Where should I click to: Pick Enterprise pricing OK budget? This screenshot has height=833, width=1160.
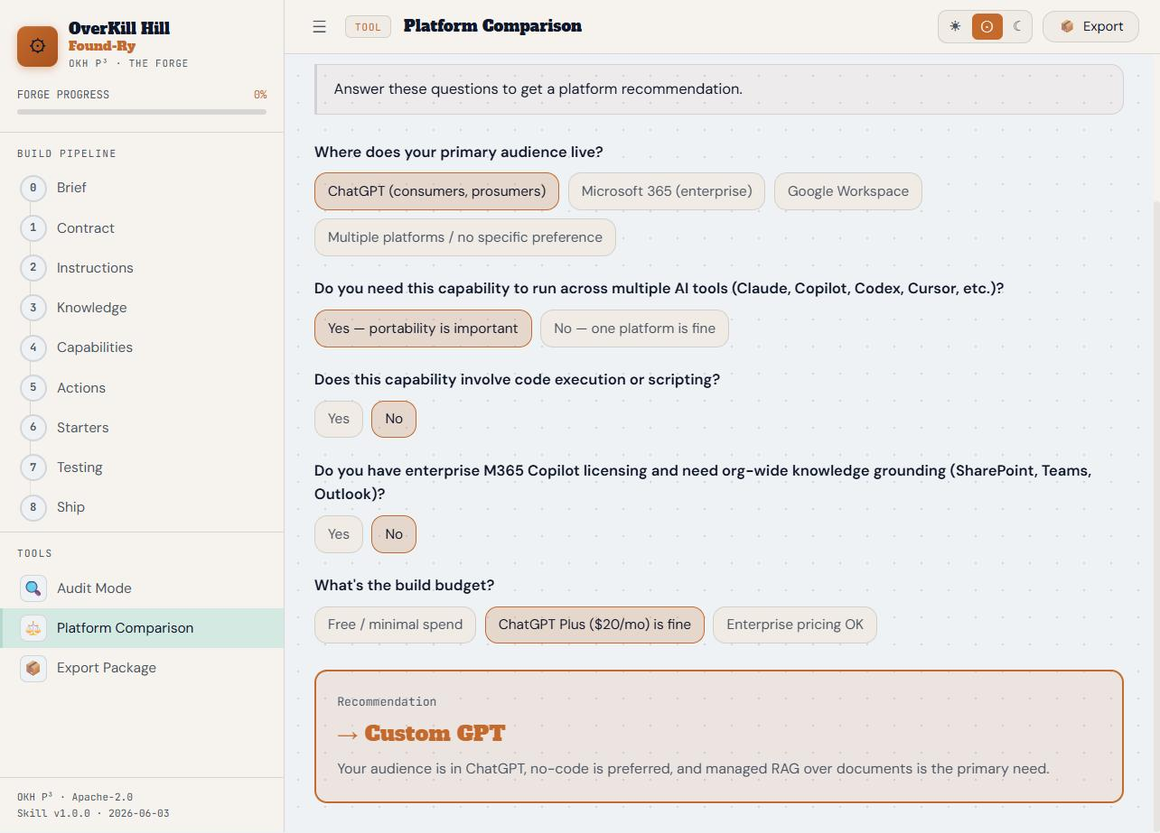795,625
